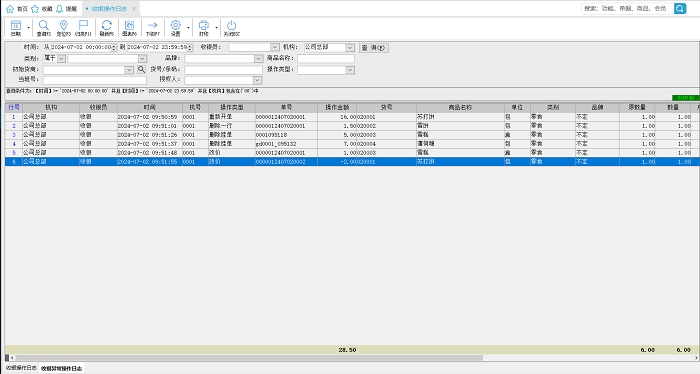The height and width of the screenshot is (374, 700).
Task: Click the supplier lookup magnifier icon
Action: tap(141, 70)
